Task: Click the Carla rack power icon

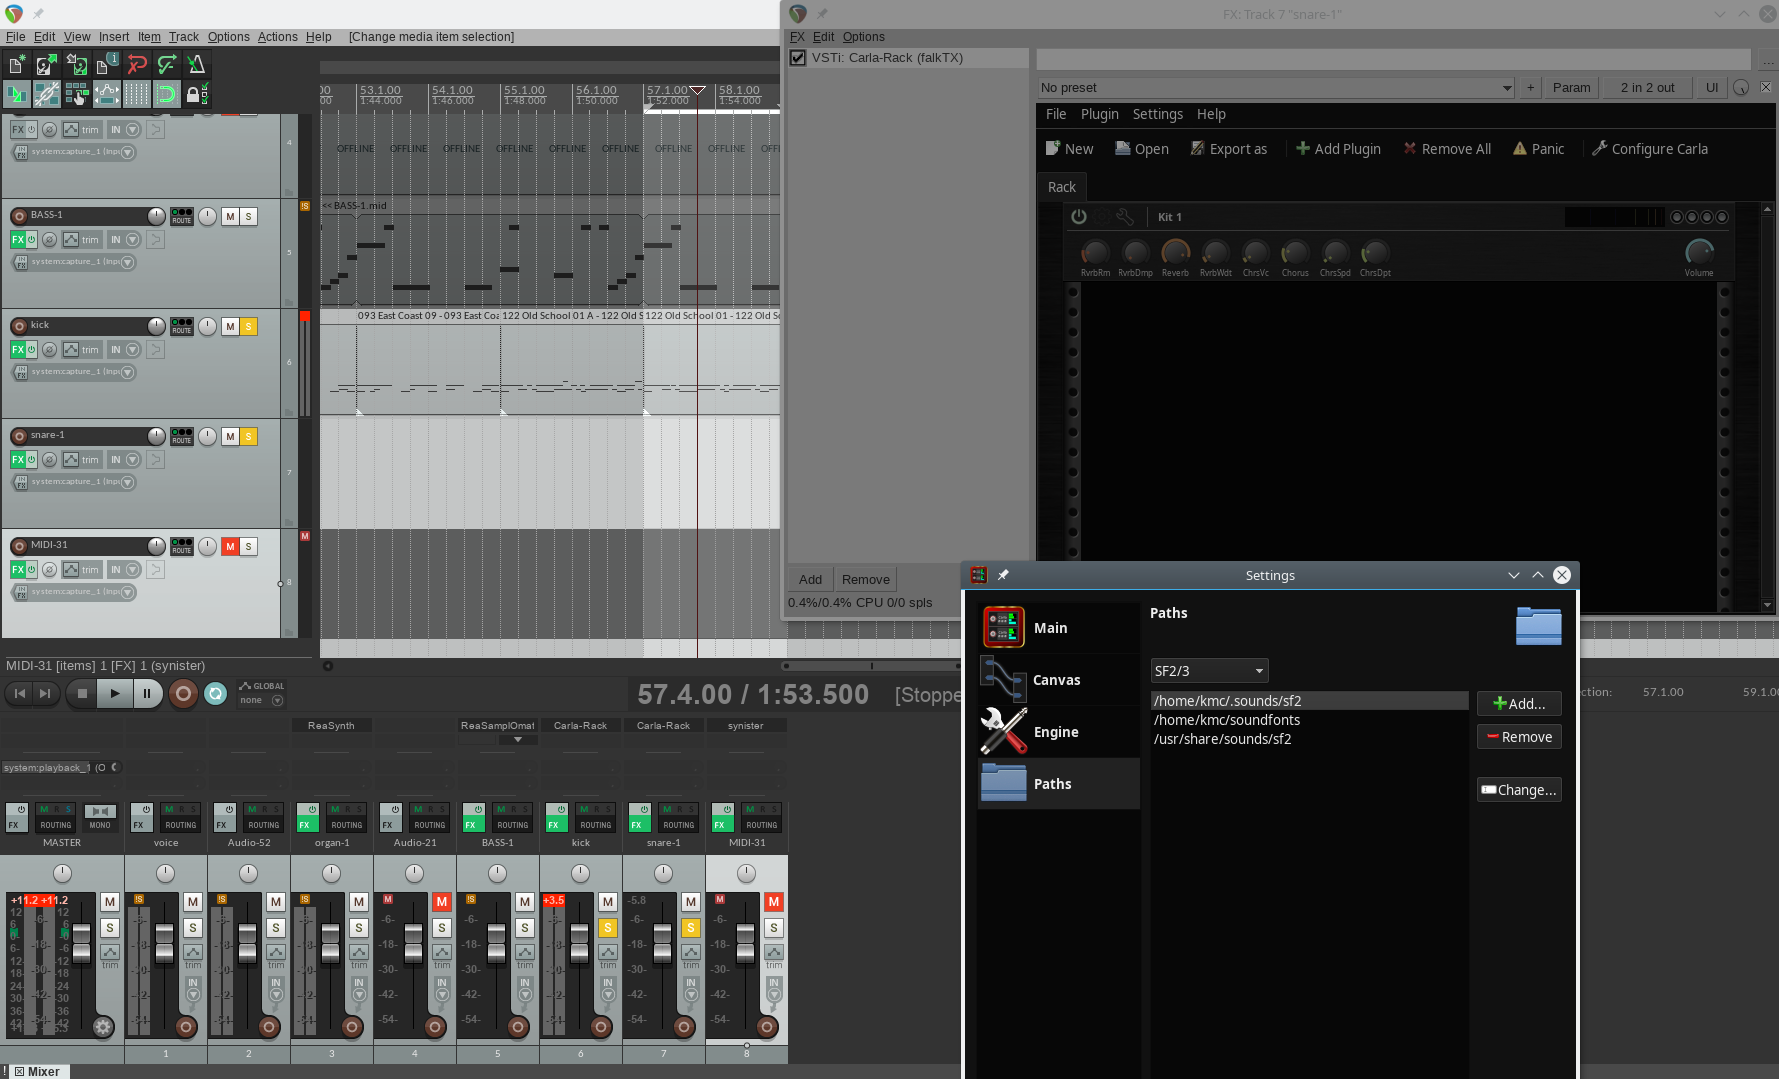Action: click(1078, 217)
